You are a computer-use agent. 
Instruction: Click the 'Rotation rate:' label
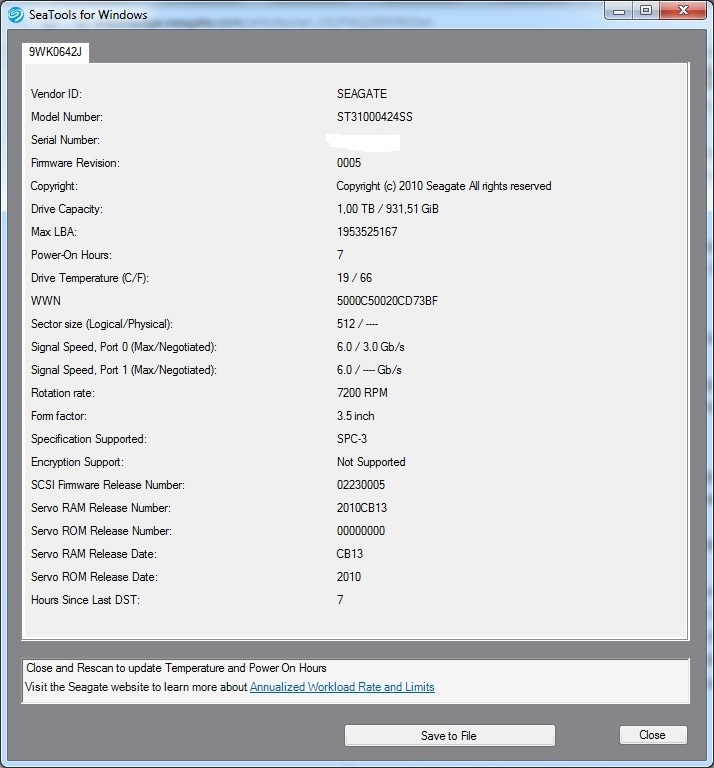[63, 393]
